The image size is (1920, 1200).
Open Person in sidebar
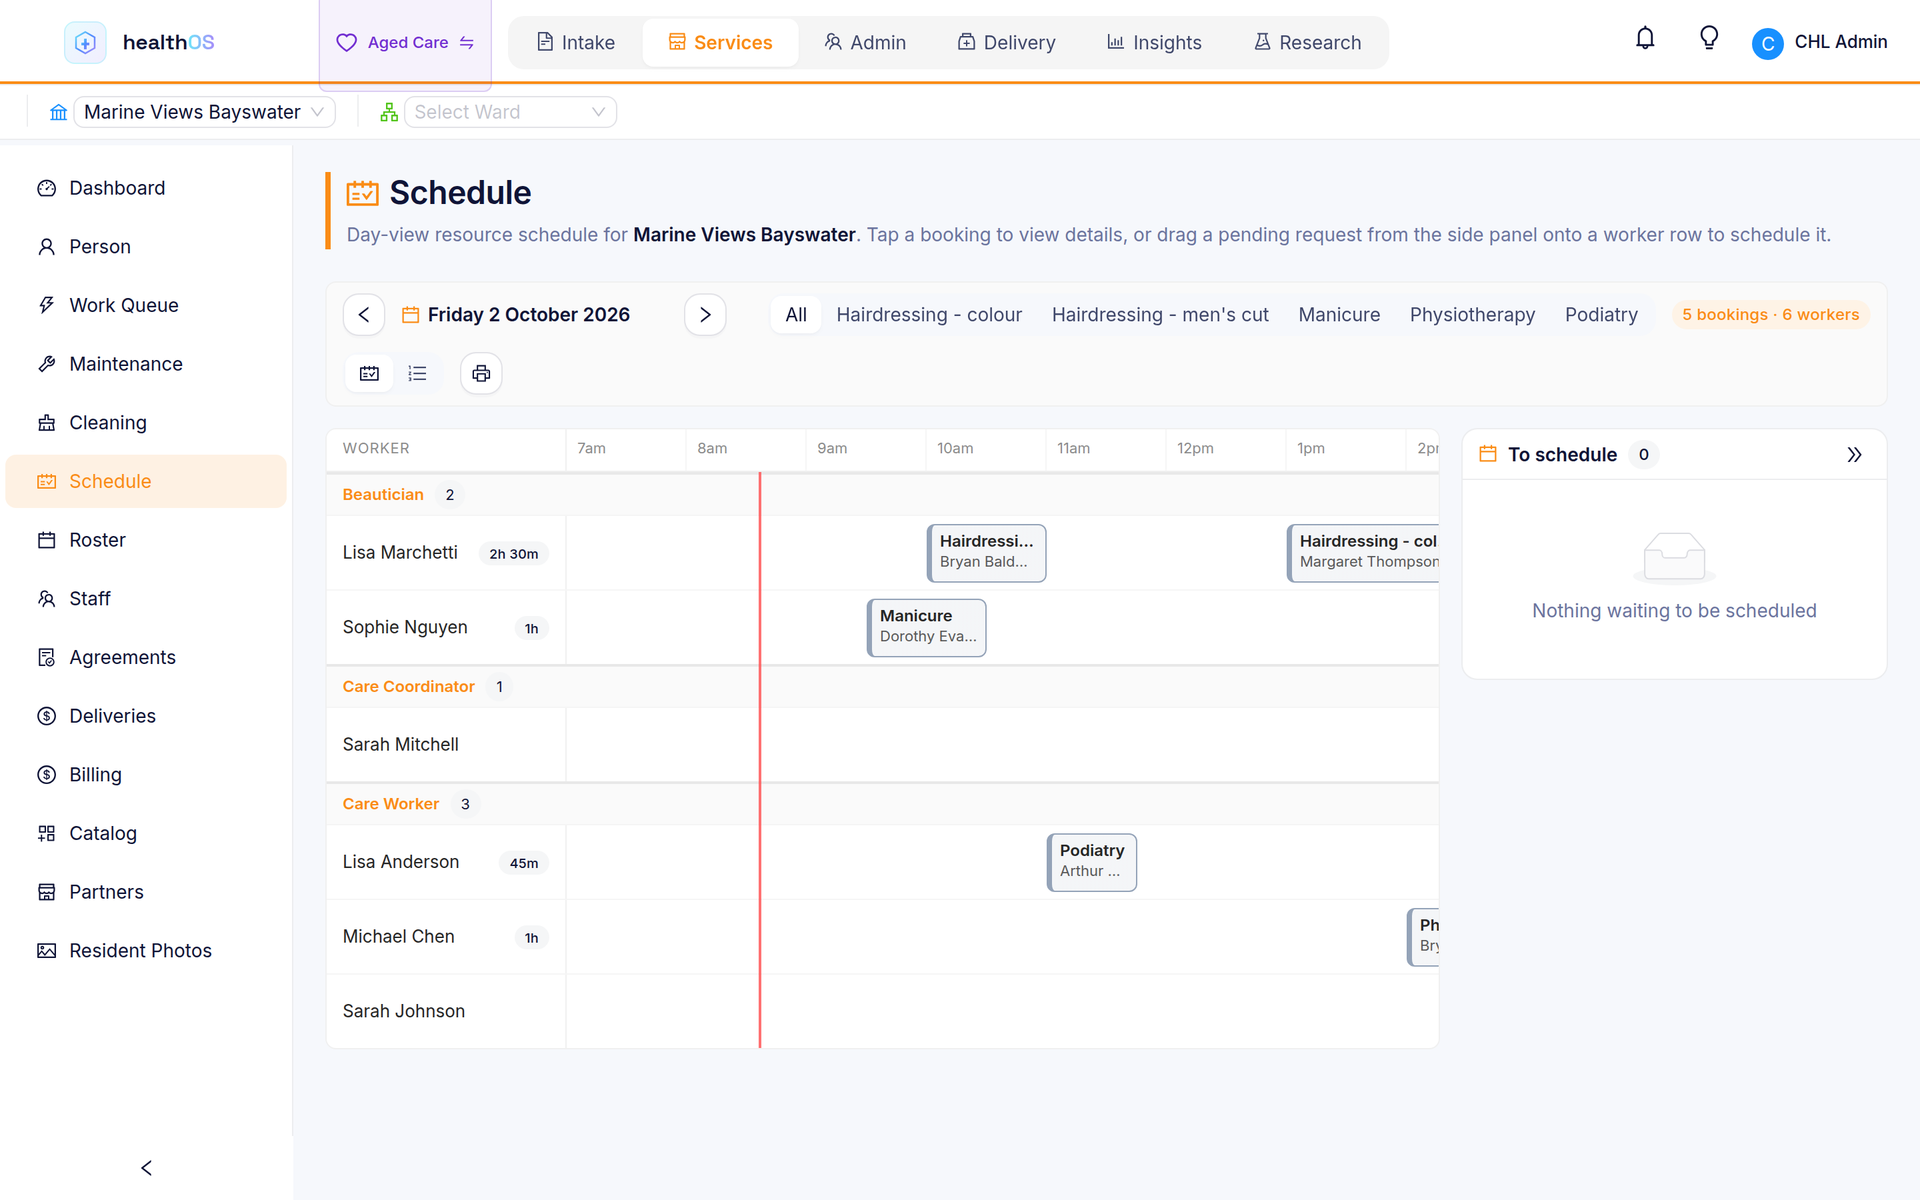(146, 247)
